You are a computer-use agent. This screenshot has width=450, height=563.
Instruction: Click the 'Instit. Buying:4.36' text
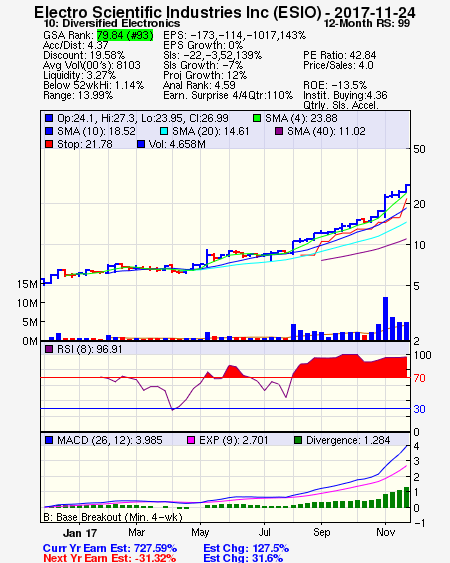tap(345, 96)
